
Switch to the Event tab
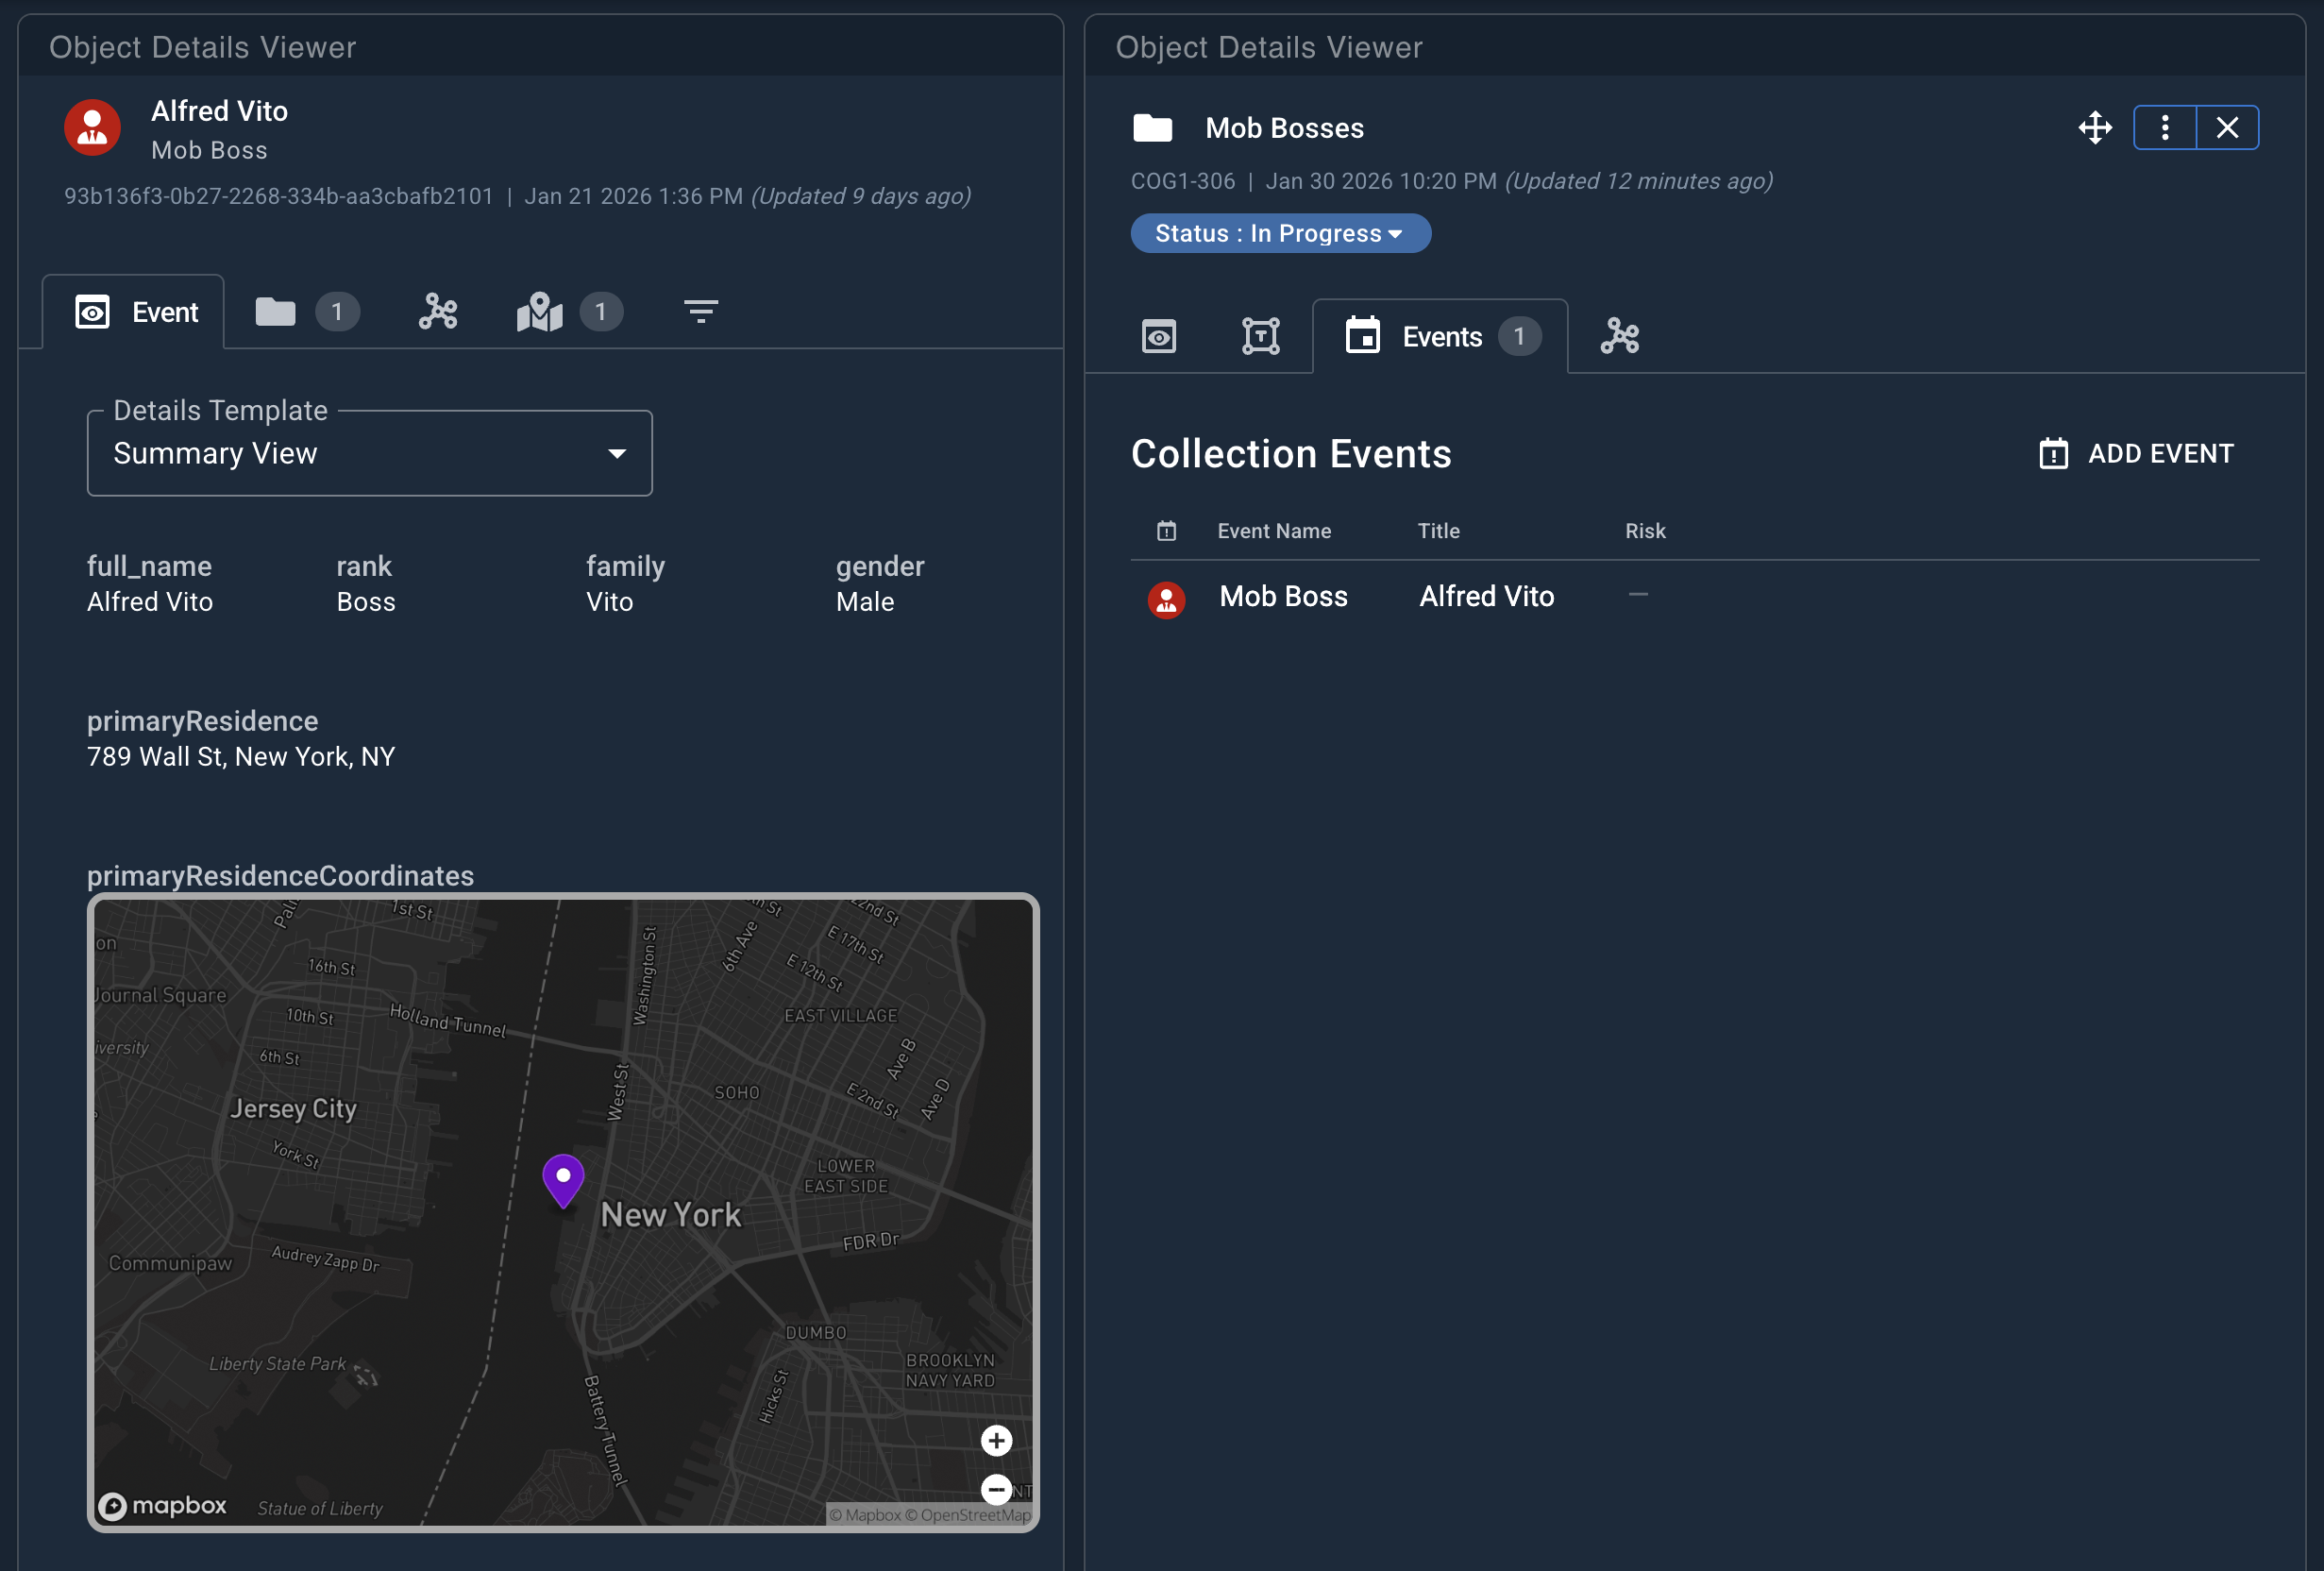point(135,312)
